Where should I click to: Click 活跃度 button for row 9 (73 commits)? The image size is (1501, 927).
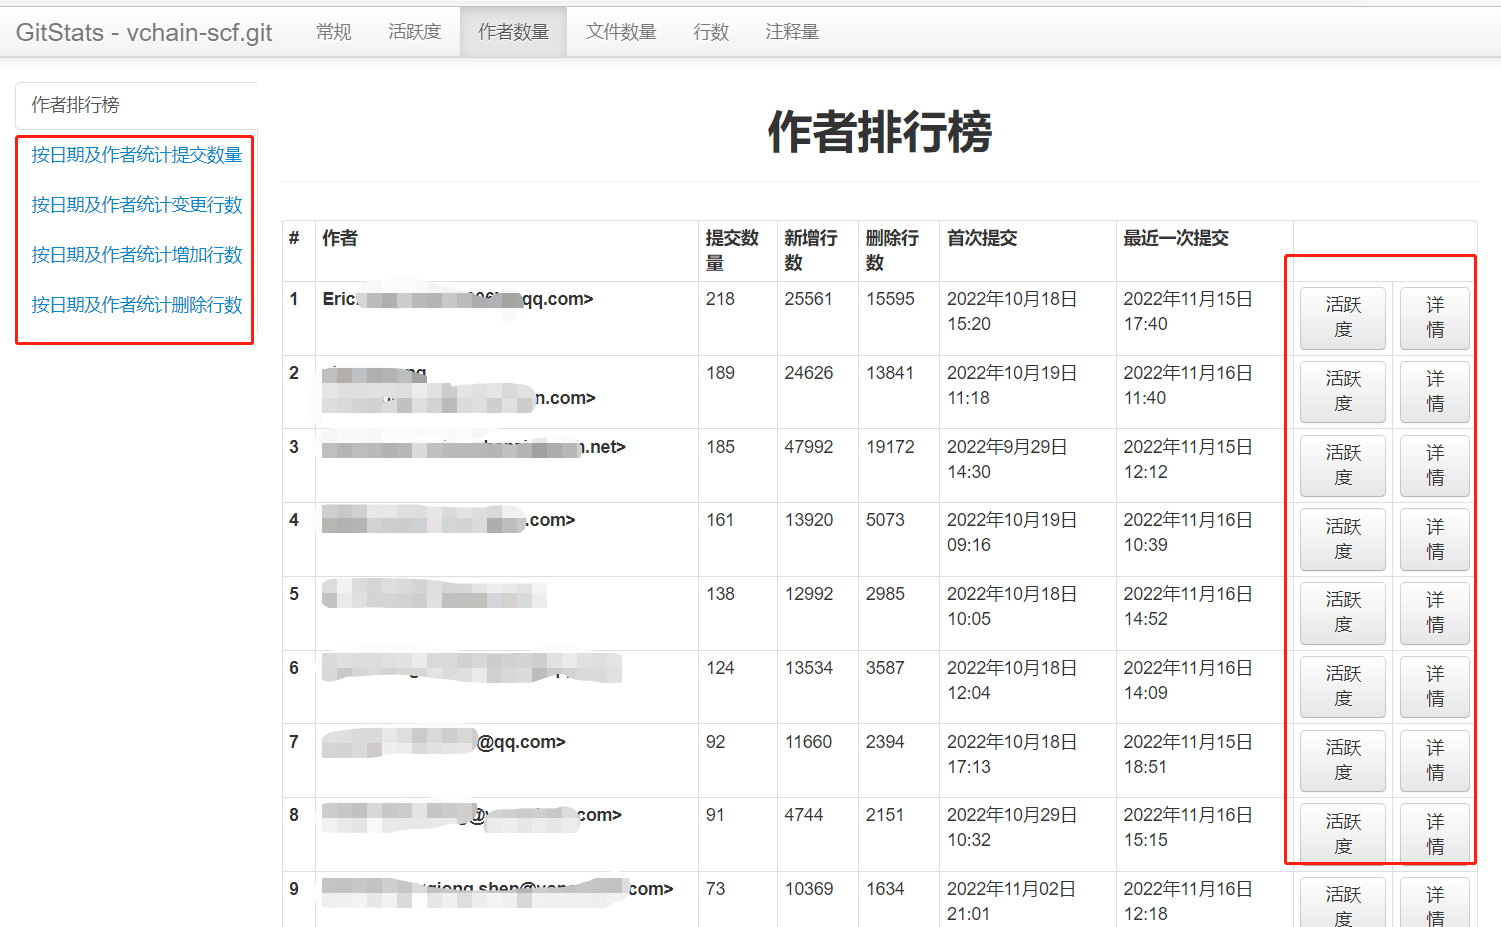click(1343, 903)
